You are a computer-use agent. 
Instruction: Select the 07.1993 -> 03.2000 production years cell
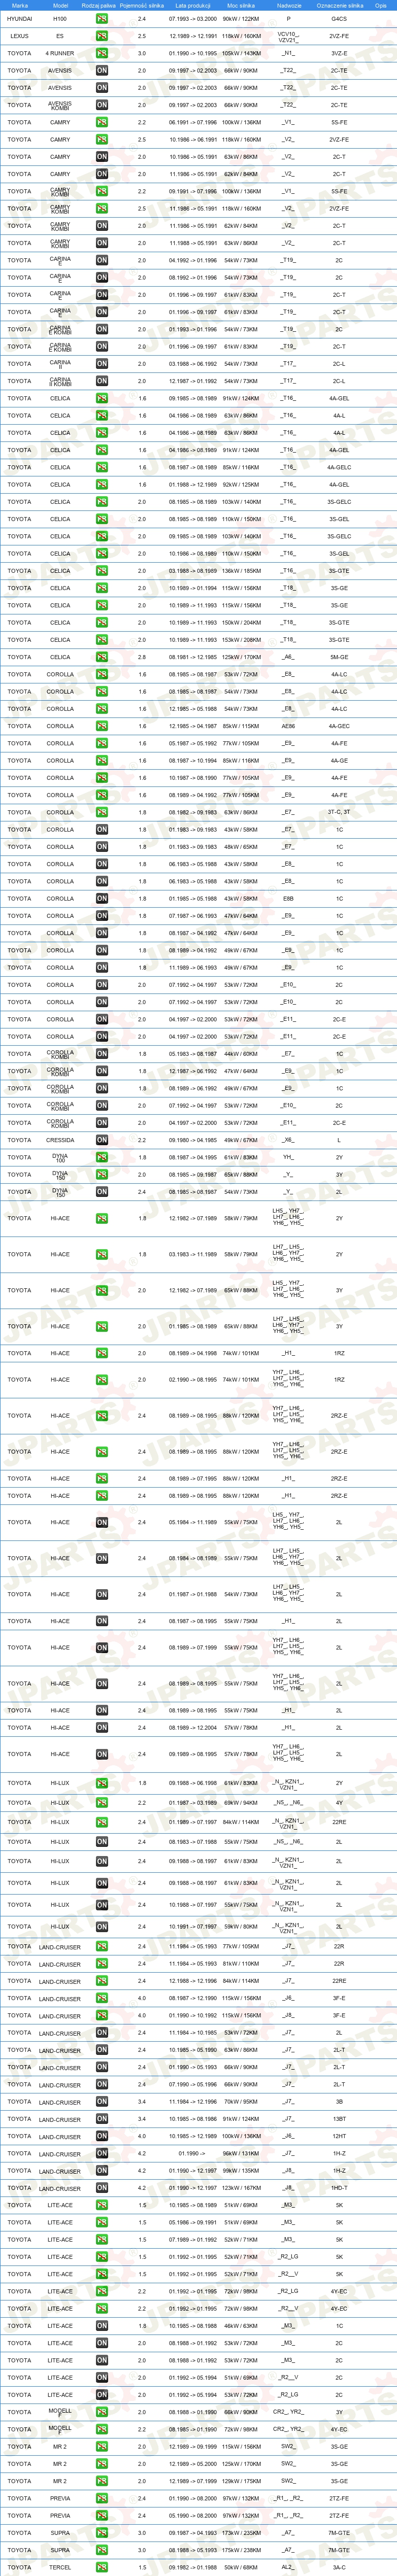point(193,19)
